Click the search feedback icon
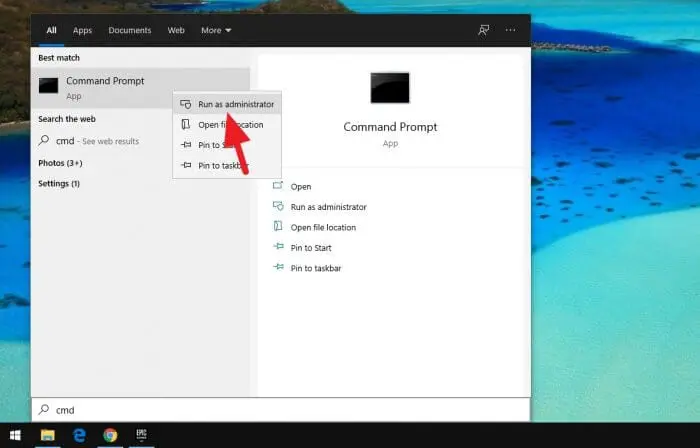Image resolution: width=700 pixels, height=448 pixels. point(483,30)
